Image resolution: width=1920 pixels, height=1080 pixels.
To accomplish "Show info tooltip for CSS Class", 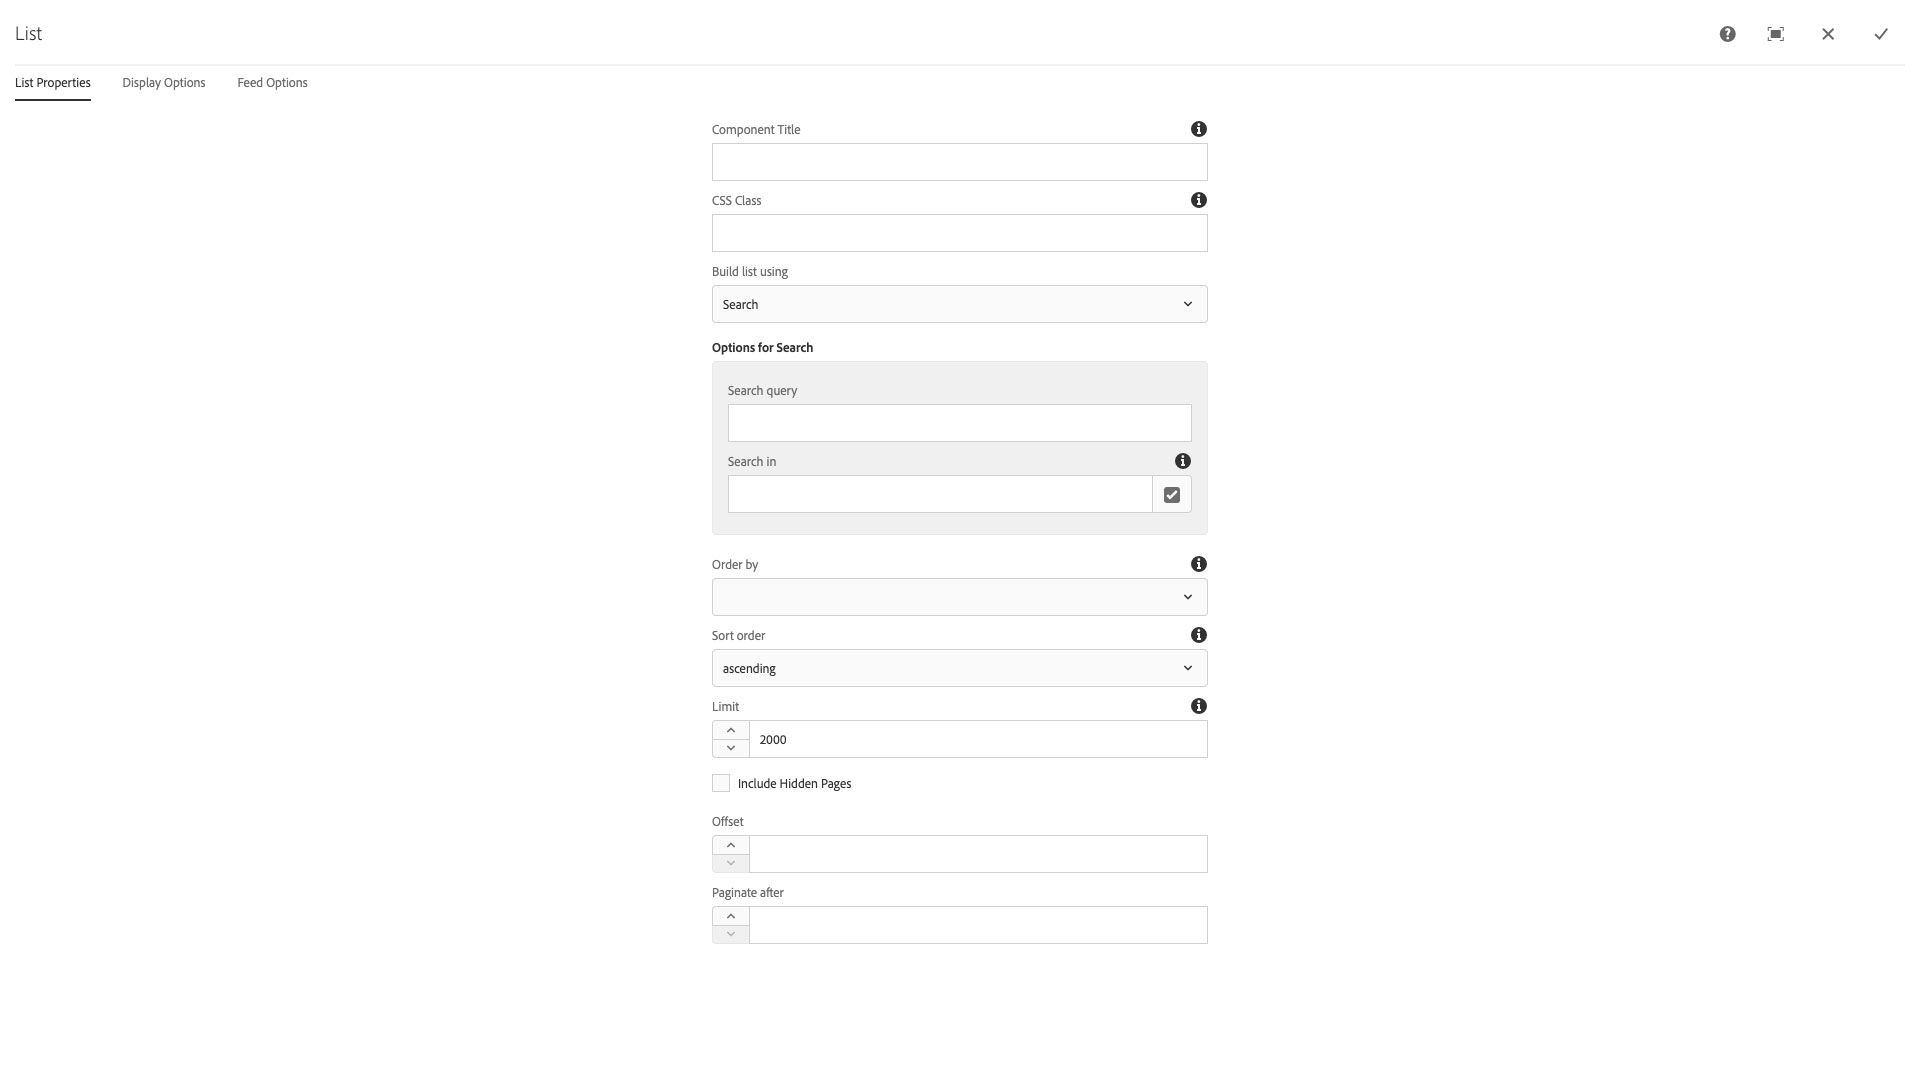I will (x=1199, y=200).
